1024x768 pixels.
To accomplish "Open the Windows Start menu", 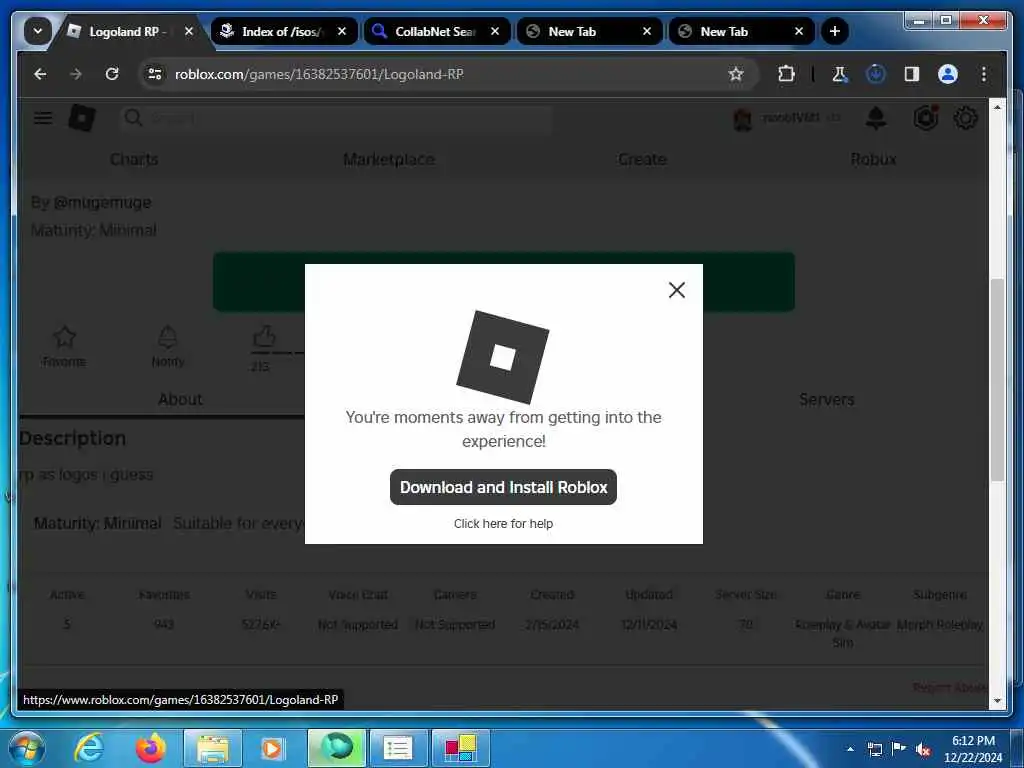I will (x=27, y=748).
